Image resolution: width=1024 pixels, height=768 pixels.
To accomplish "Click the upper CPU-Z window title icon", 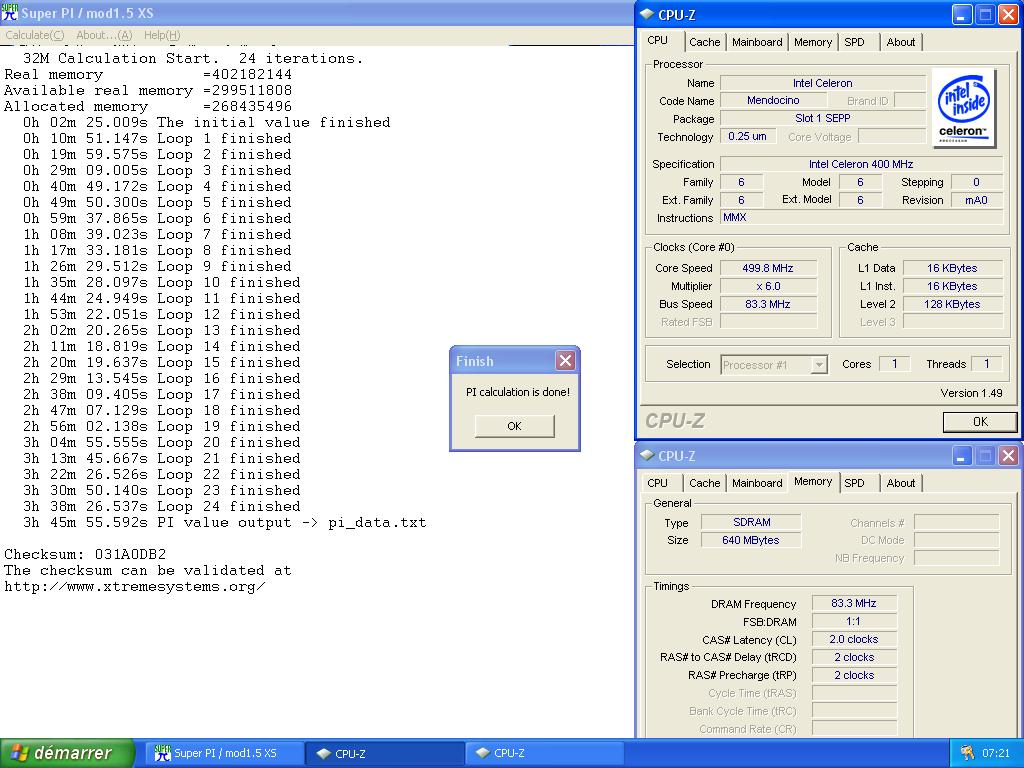I will click(x=647, y=14).
